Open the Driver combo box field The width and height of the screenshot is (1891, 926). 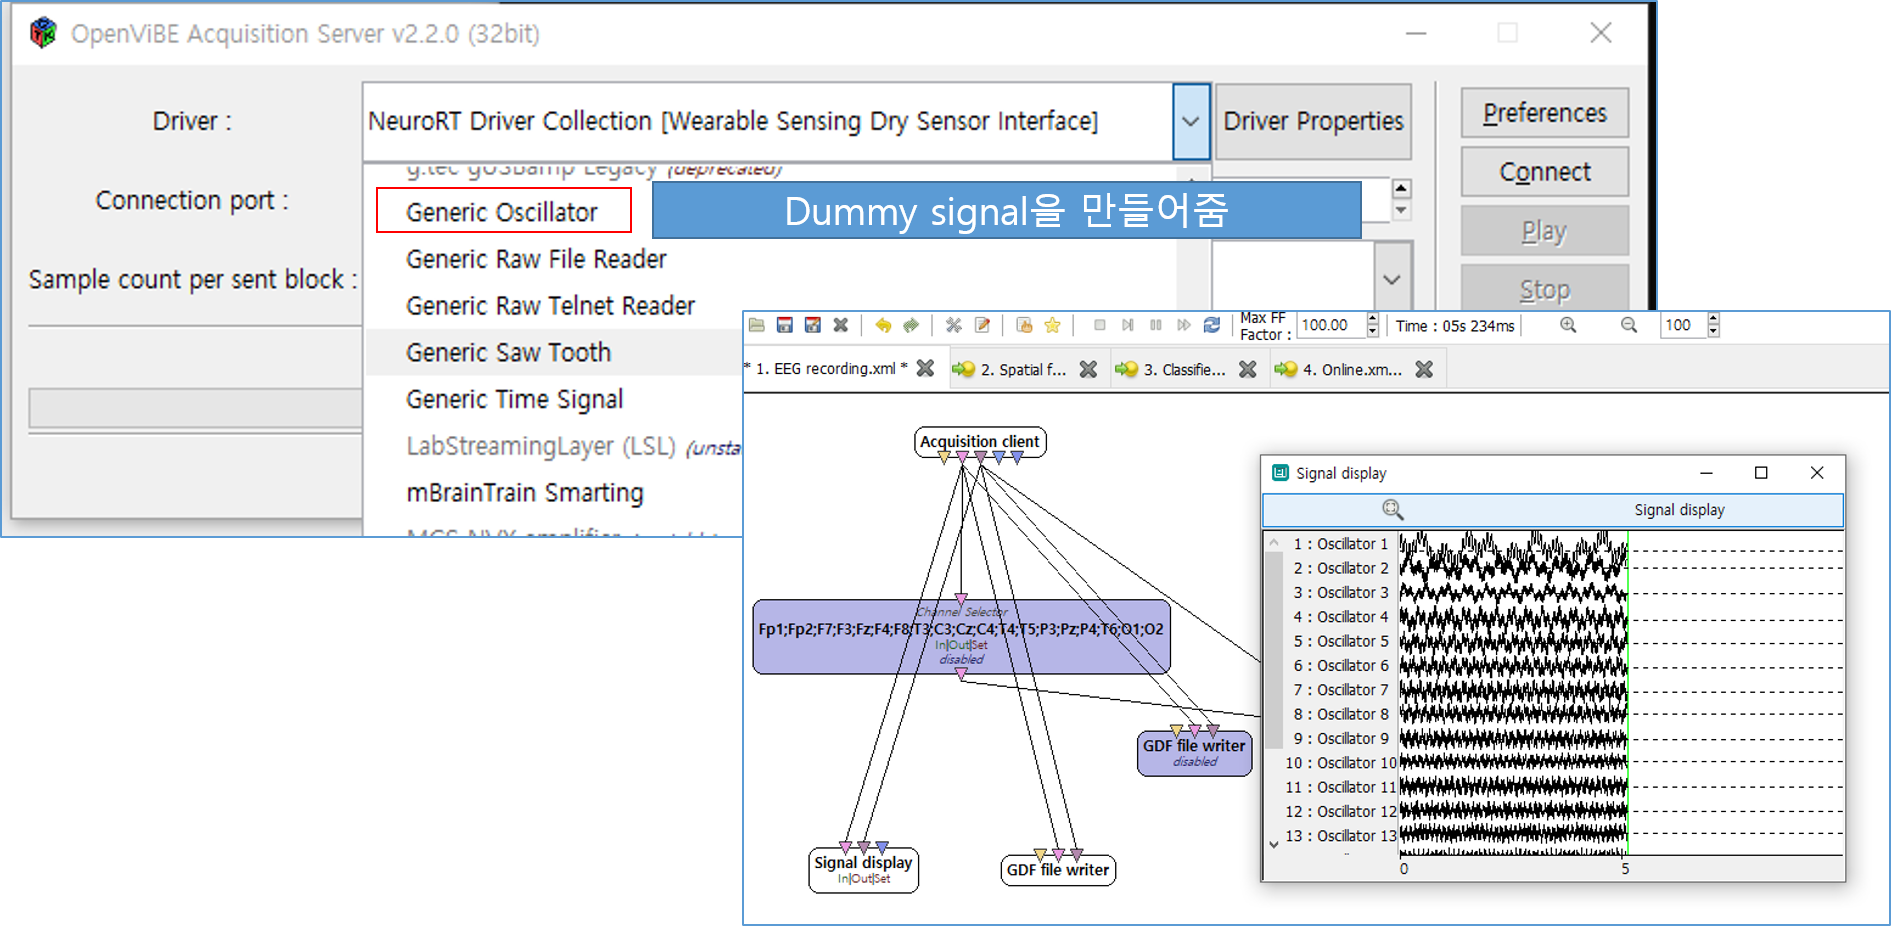click(x=768, y=121)
